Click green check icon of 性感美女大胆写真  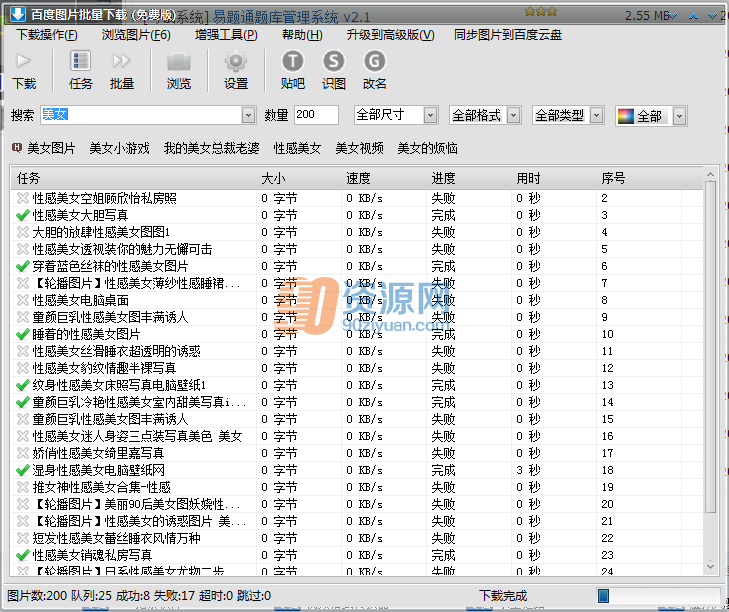(x=22, y=215)
